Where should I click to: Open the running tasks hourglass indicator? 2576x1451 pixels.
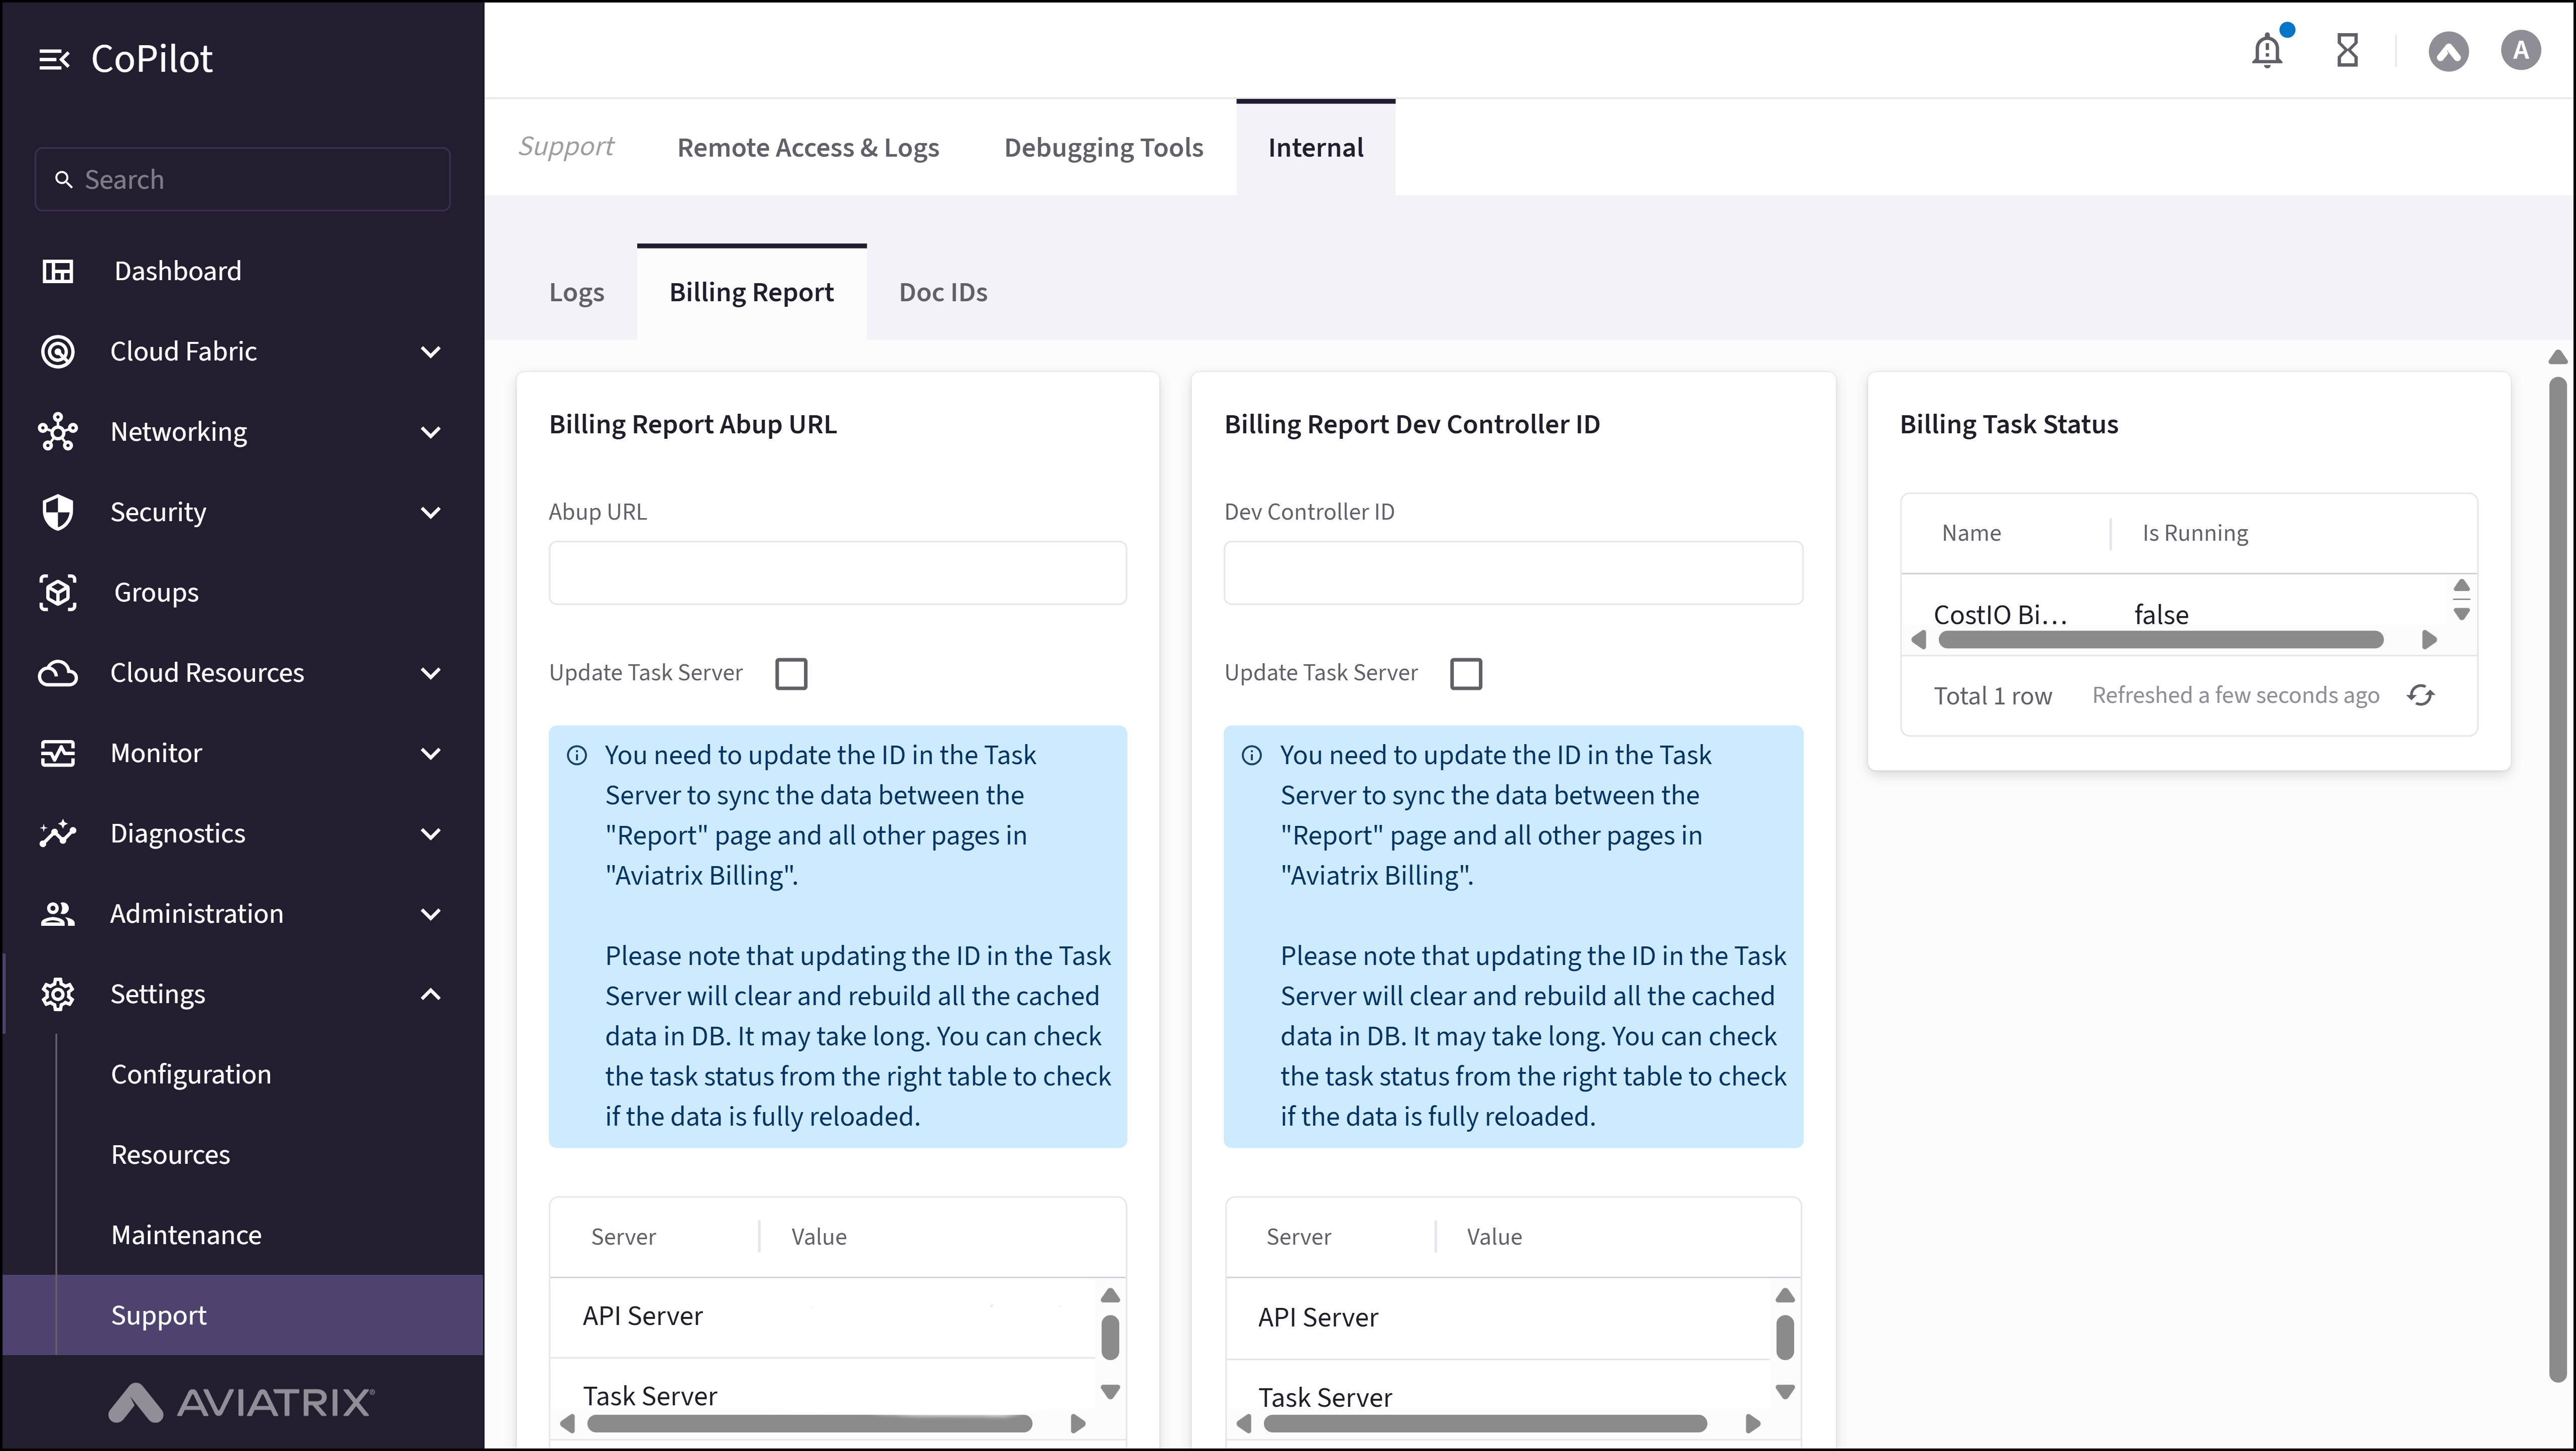click(x=2348, y=50)
